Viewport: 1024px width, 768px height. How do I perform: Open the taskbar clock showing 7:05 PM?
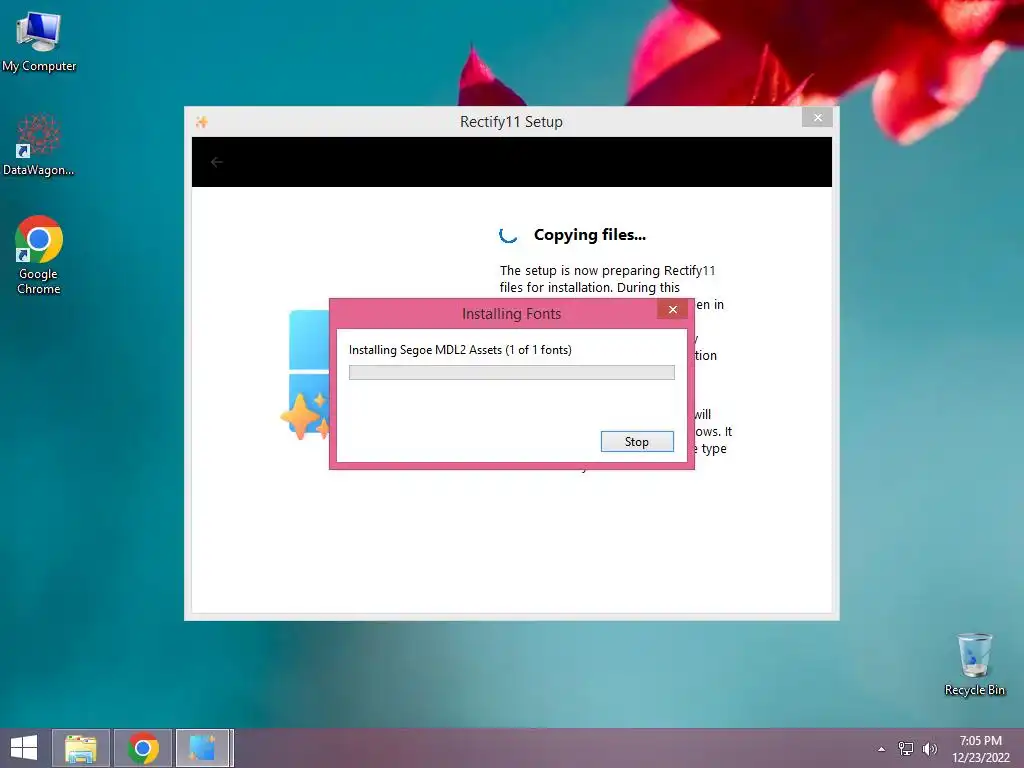pyautogui.click(x=980, y=749)
